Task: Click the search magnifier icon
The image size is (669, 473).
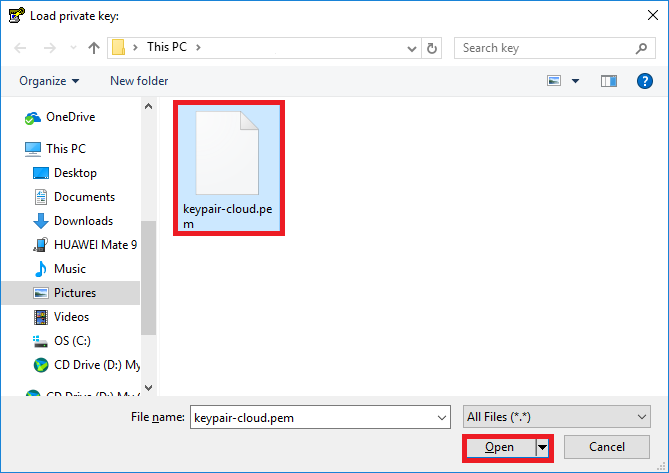Action: pos(641,48)
